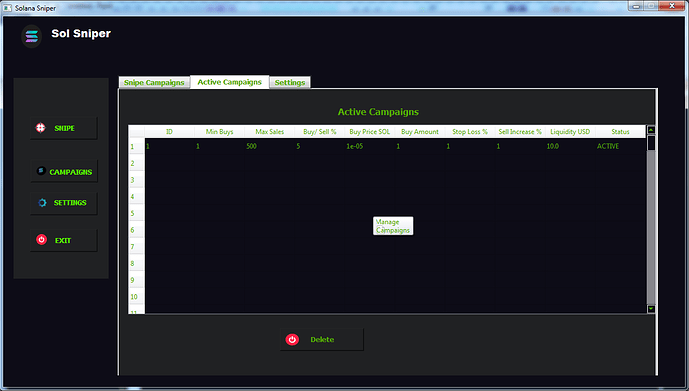Click the red power icon on Exit

[41, 240]
